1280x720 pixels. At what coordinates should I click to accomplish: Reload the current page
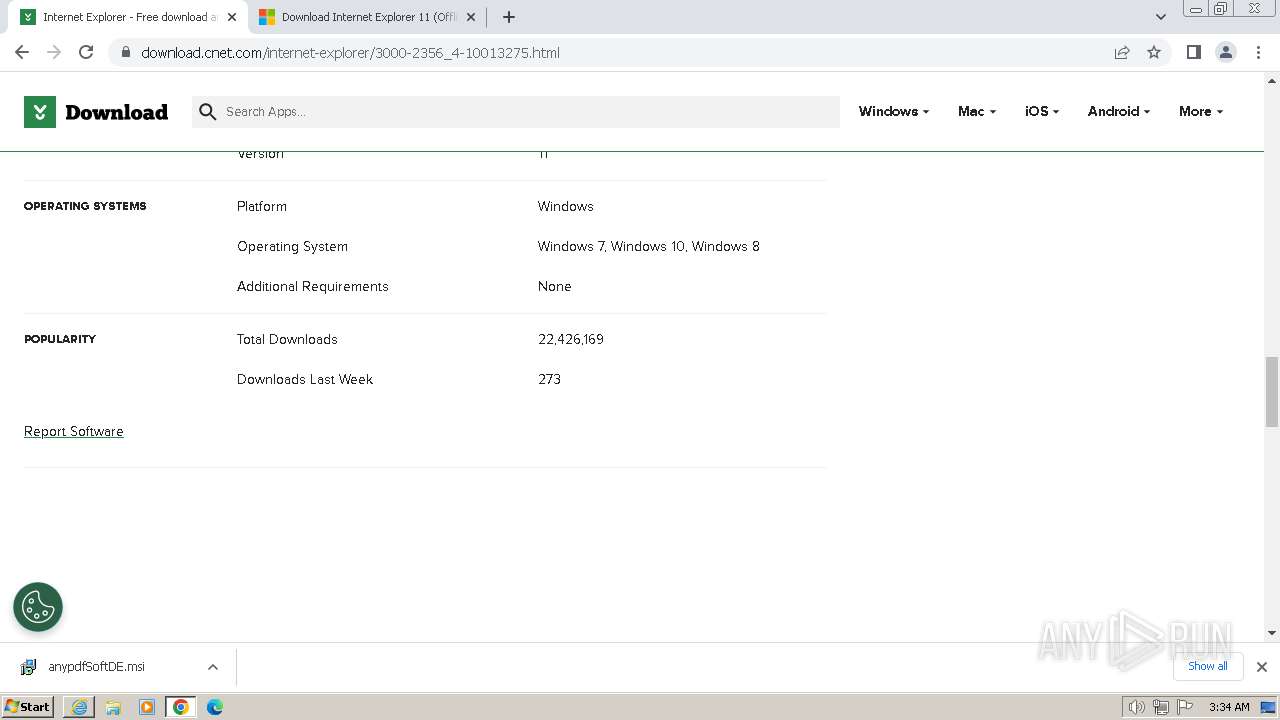[x=86, y=52]
